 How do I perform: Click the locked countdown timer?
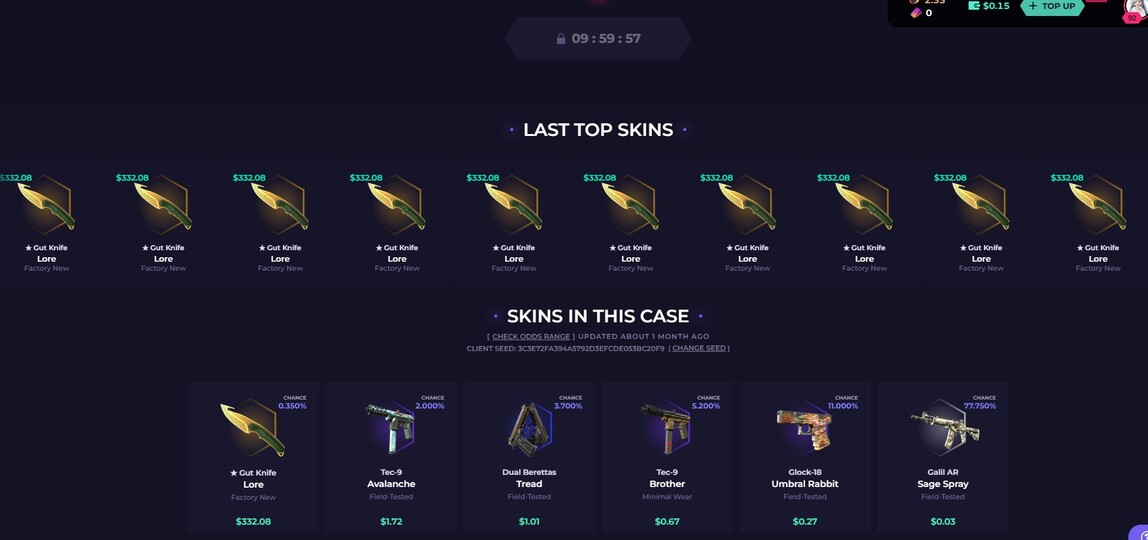coord(598,38)
